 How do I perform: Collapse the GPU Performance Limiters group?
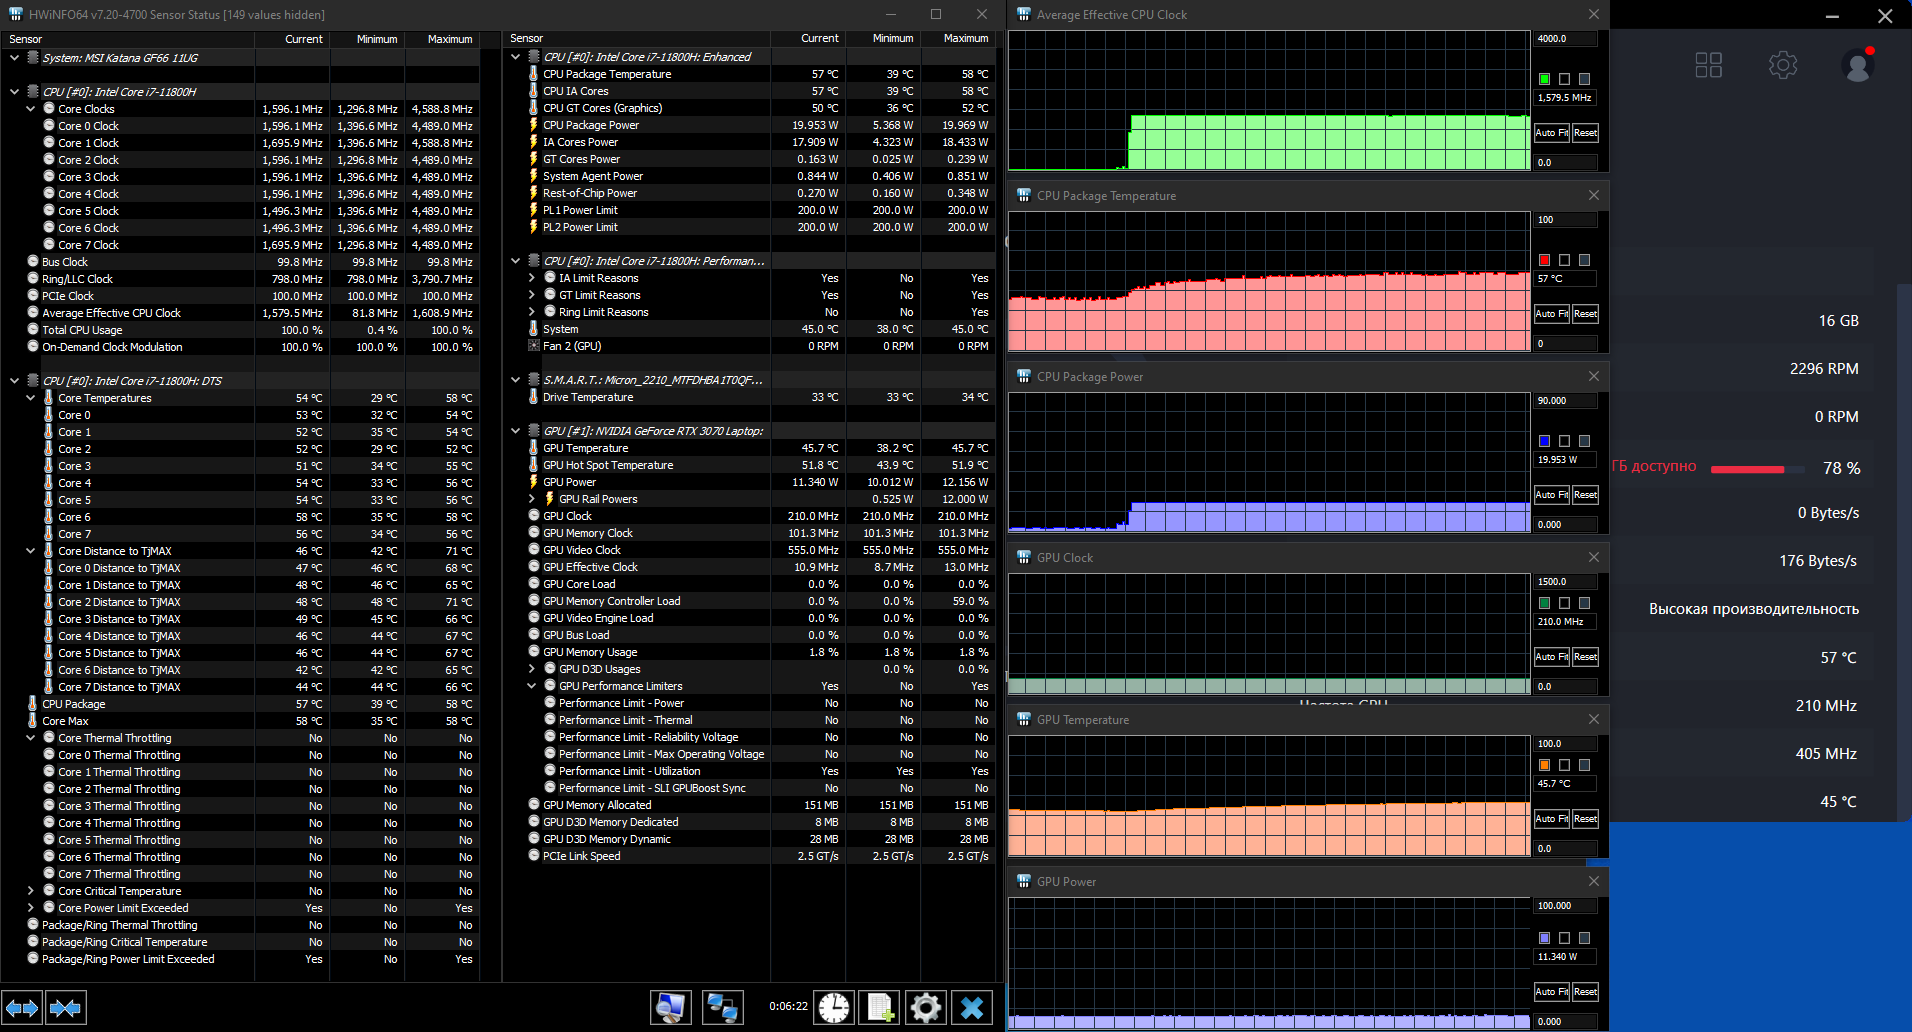point(532,686)
